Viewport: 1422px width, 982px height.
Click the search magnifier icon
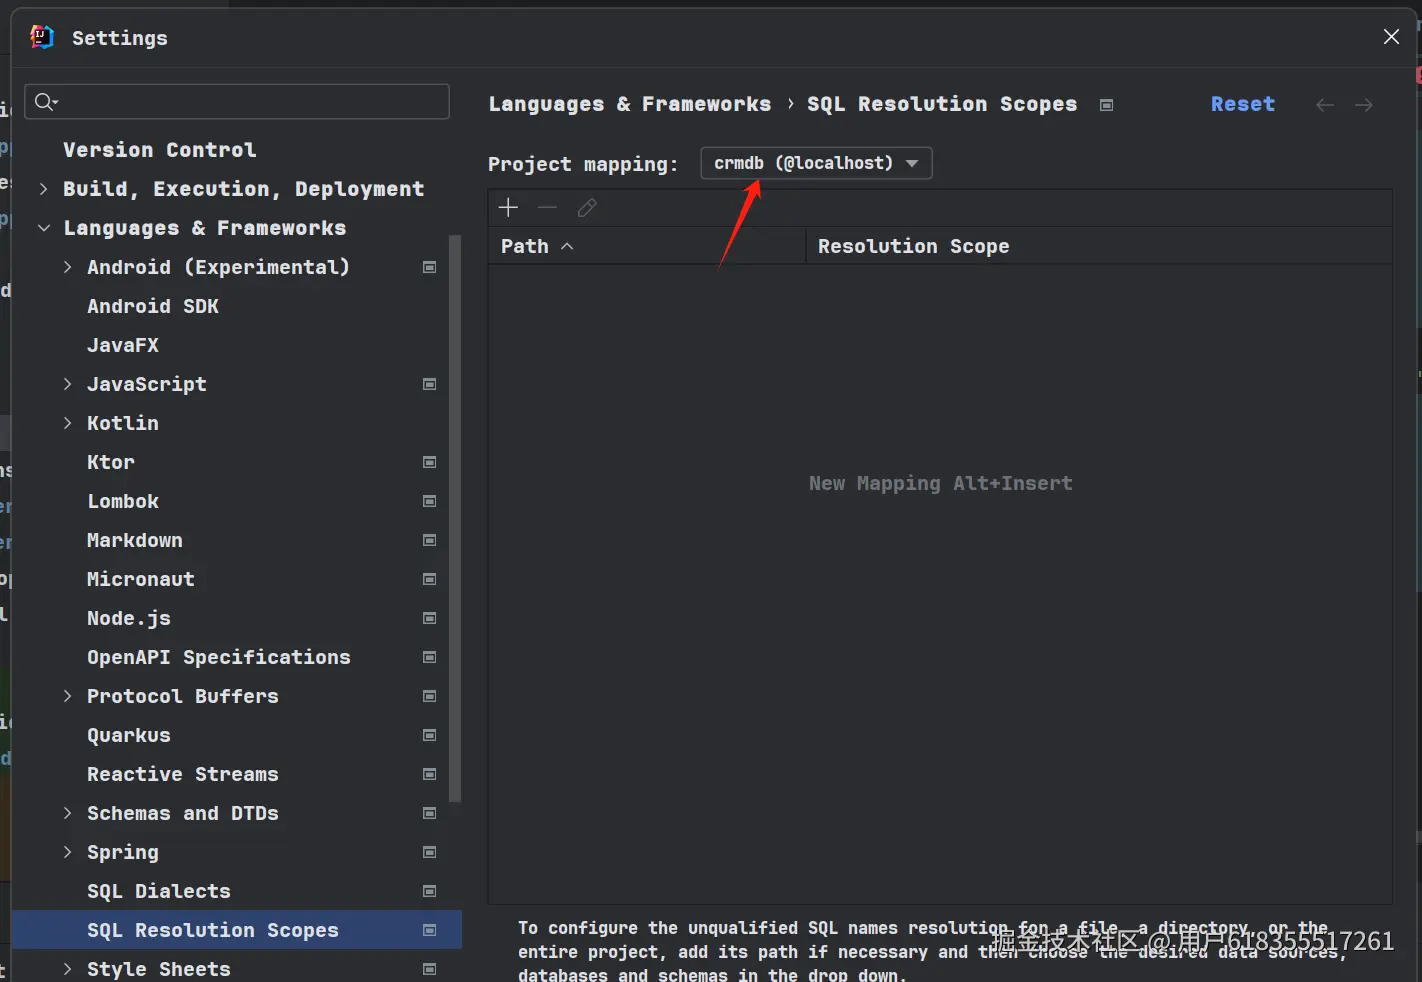[45, 102]
